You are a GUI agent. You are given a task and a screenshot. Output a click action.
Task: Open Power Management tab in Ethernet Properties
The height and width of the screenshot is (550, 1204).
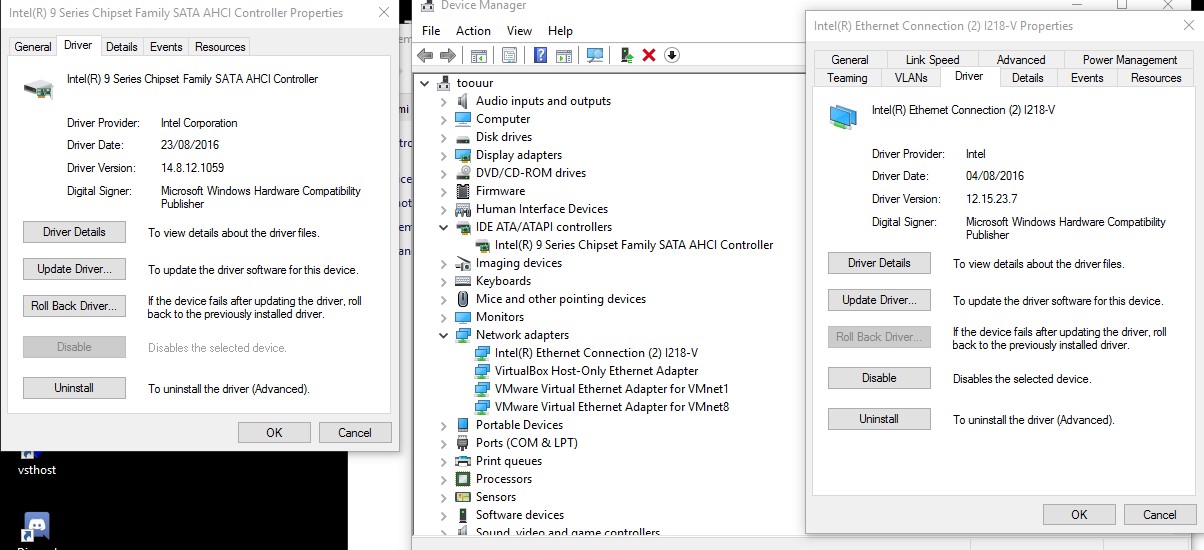click(1130, 60)
